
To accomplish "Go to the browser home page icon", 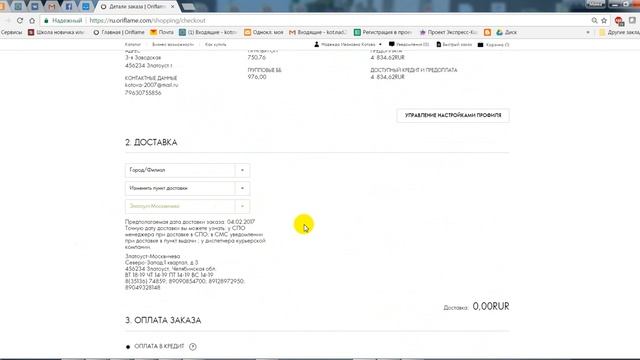I will tap(32, 20).
